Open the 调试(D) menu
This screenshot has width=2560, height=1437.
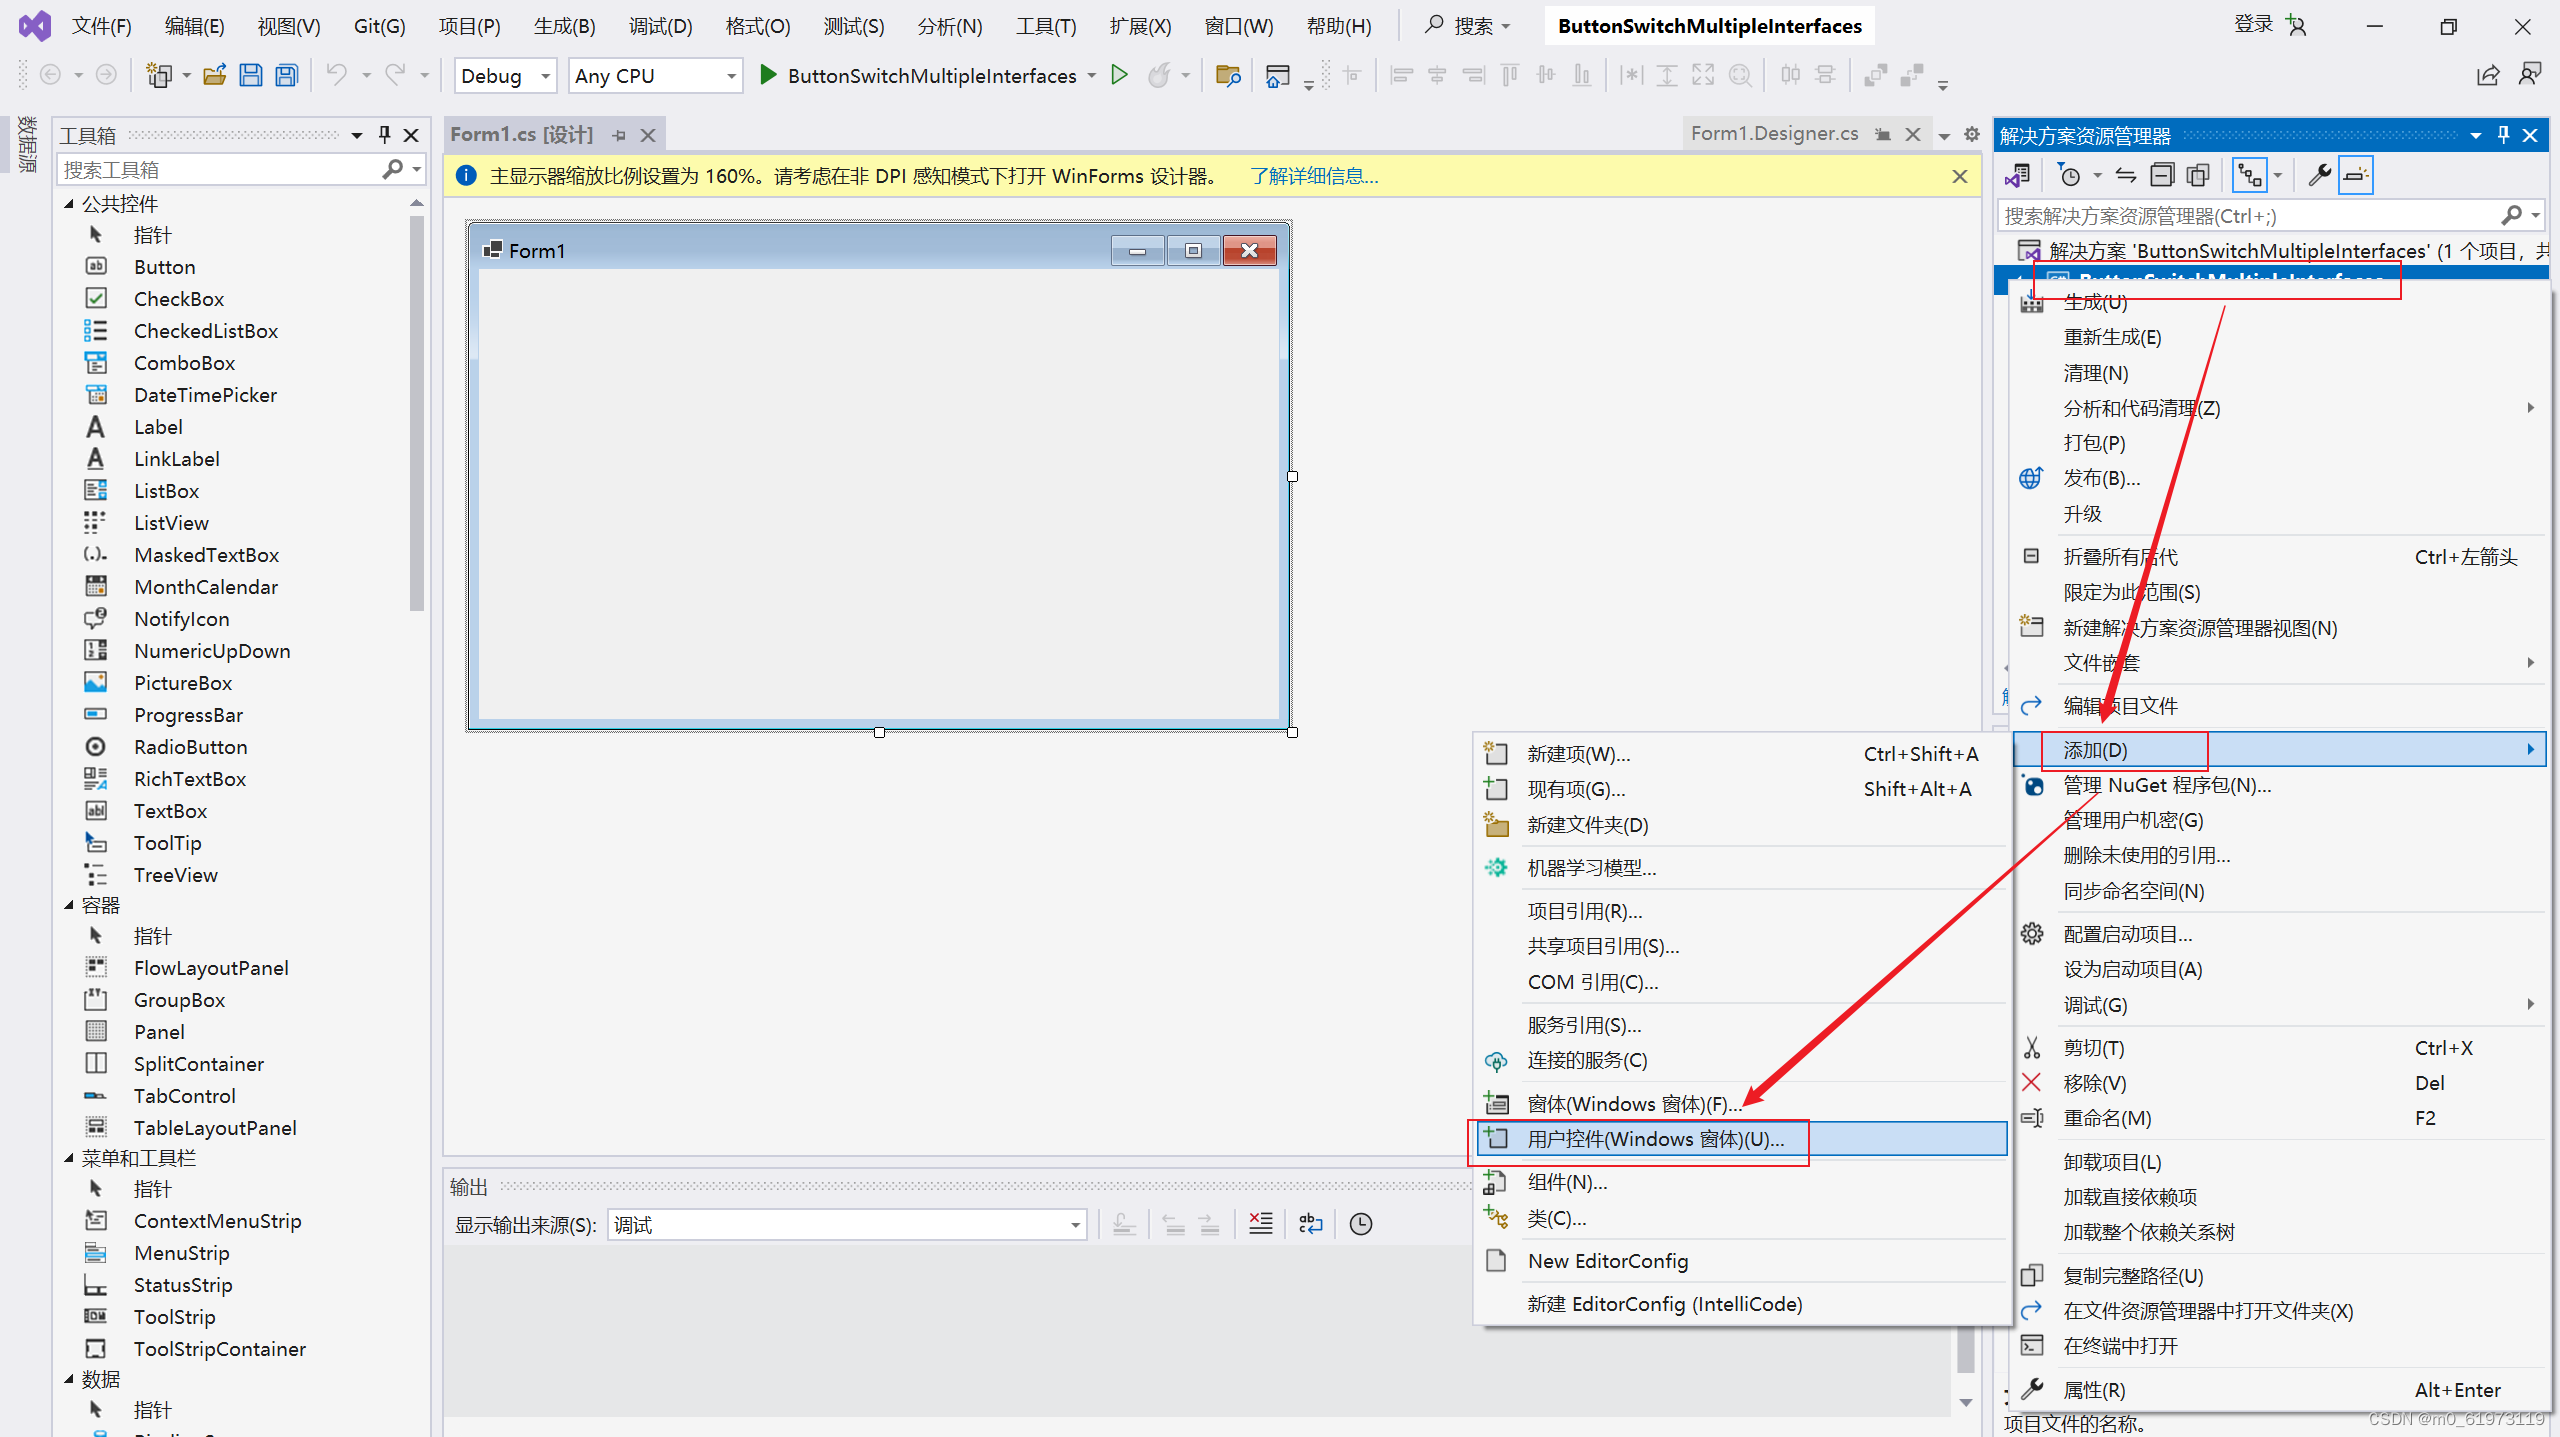659,25
